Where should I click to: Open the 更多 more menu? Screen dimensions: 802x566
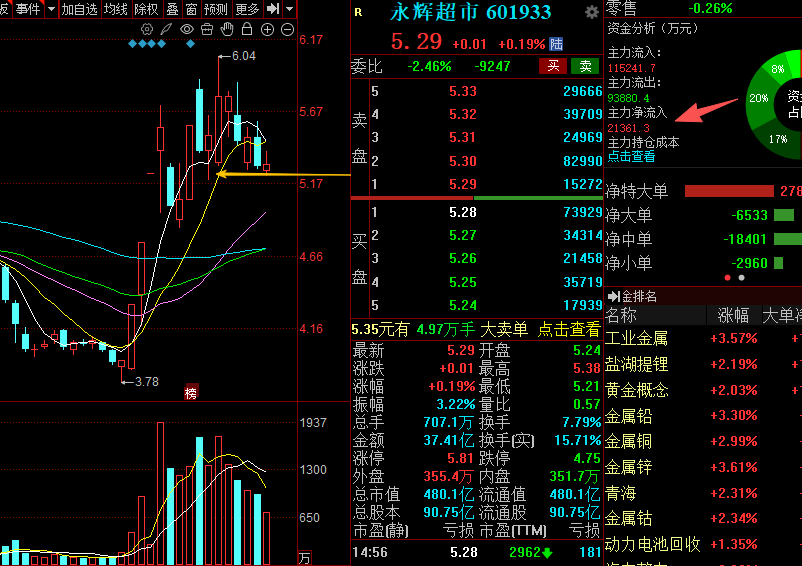pos(248,9)
